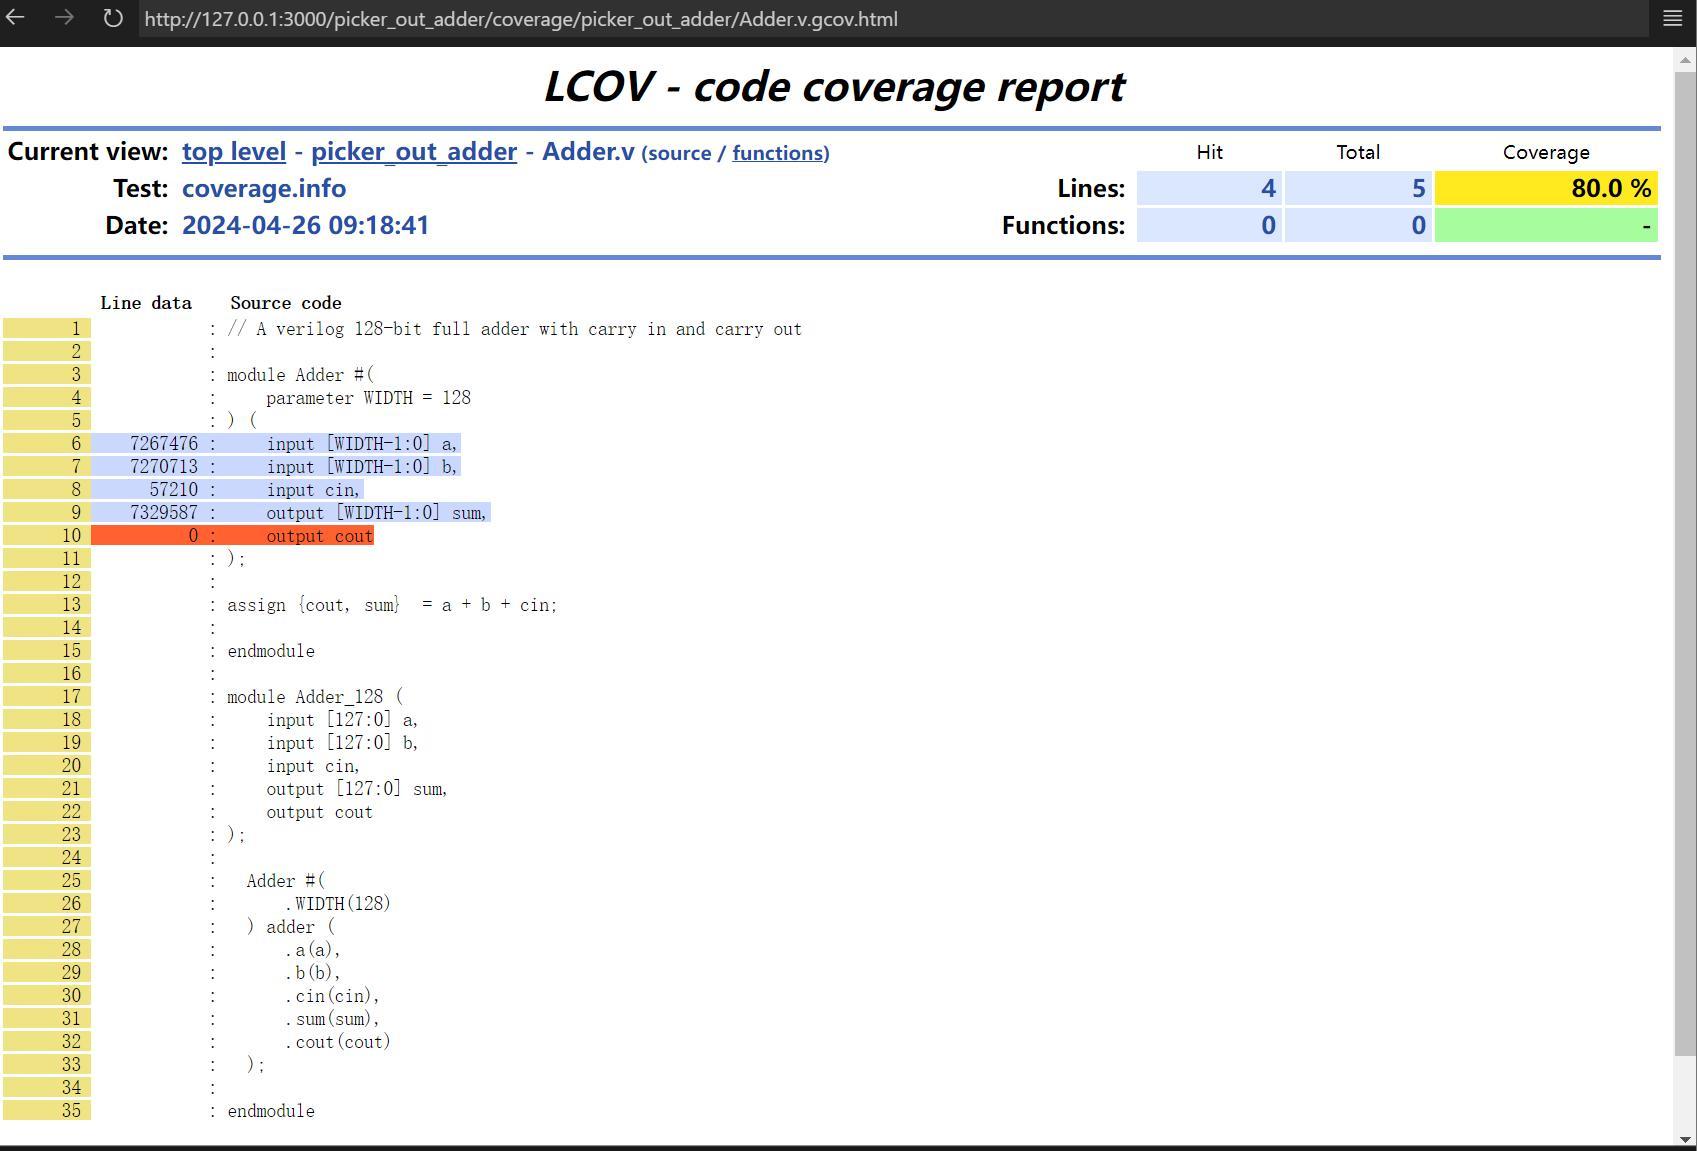Click ') adder (' on line 27
Image resolution: width=1697 pixels, height=1151 pixels.
291,927
